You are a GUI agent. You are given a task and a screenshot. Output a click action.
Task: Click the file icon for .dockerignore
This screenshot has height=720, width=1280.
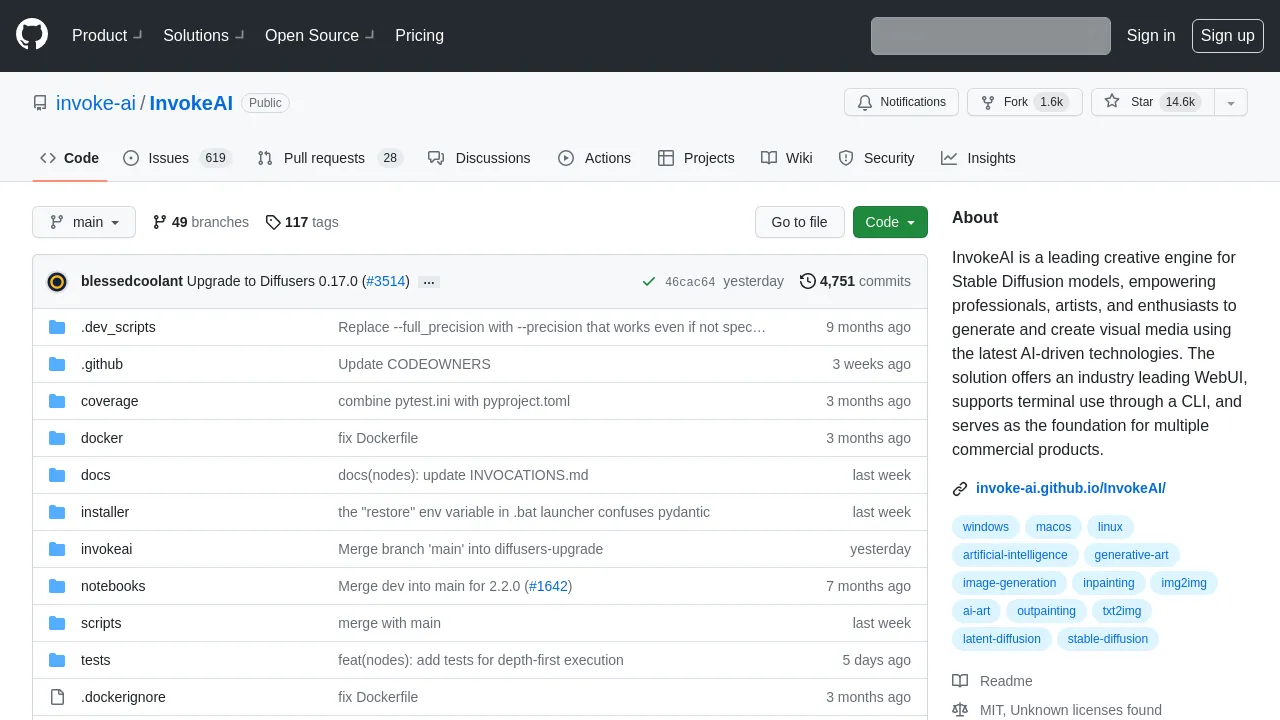click(x=57, y=697)
